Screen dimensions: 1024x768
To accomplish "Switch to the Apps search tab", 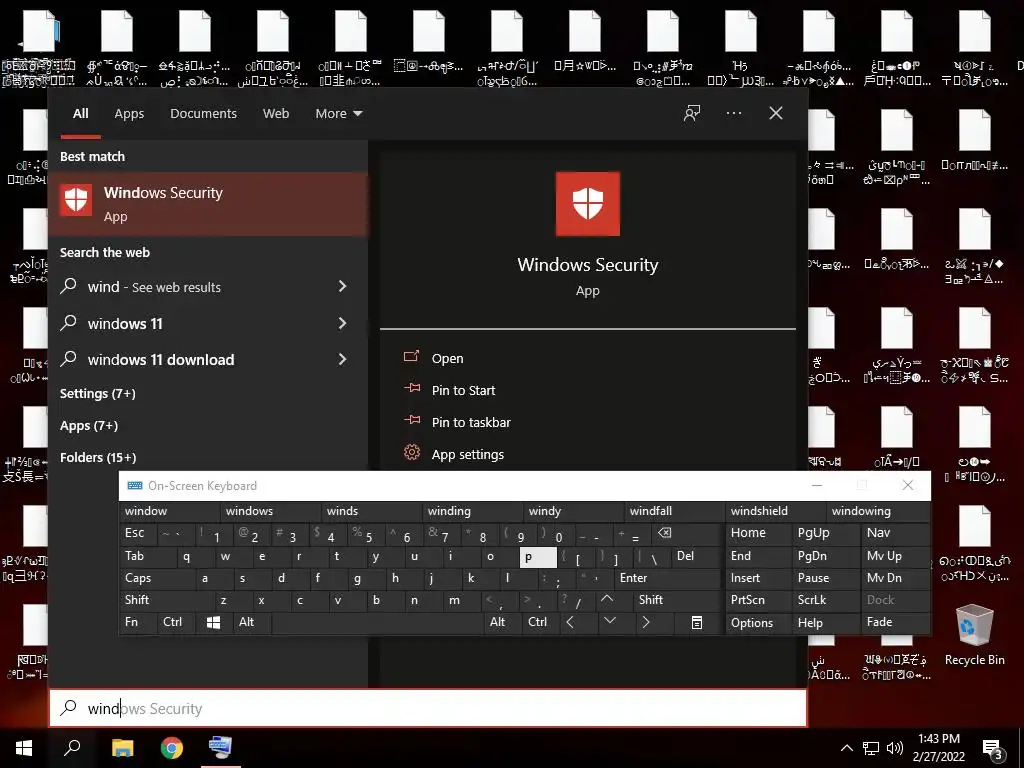I will pos(129,113).
